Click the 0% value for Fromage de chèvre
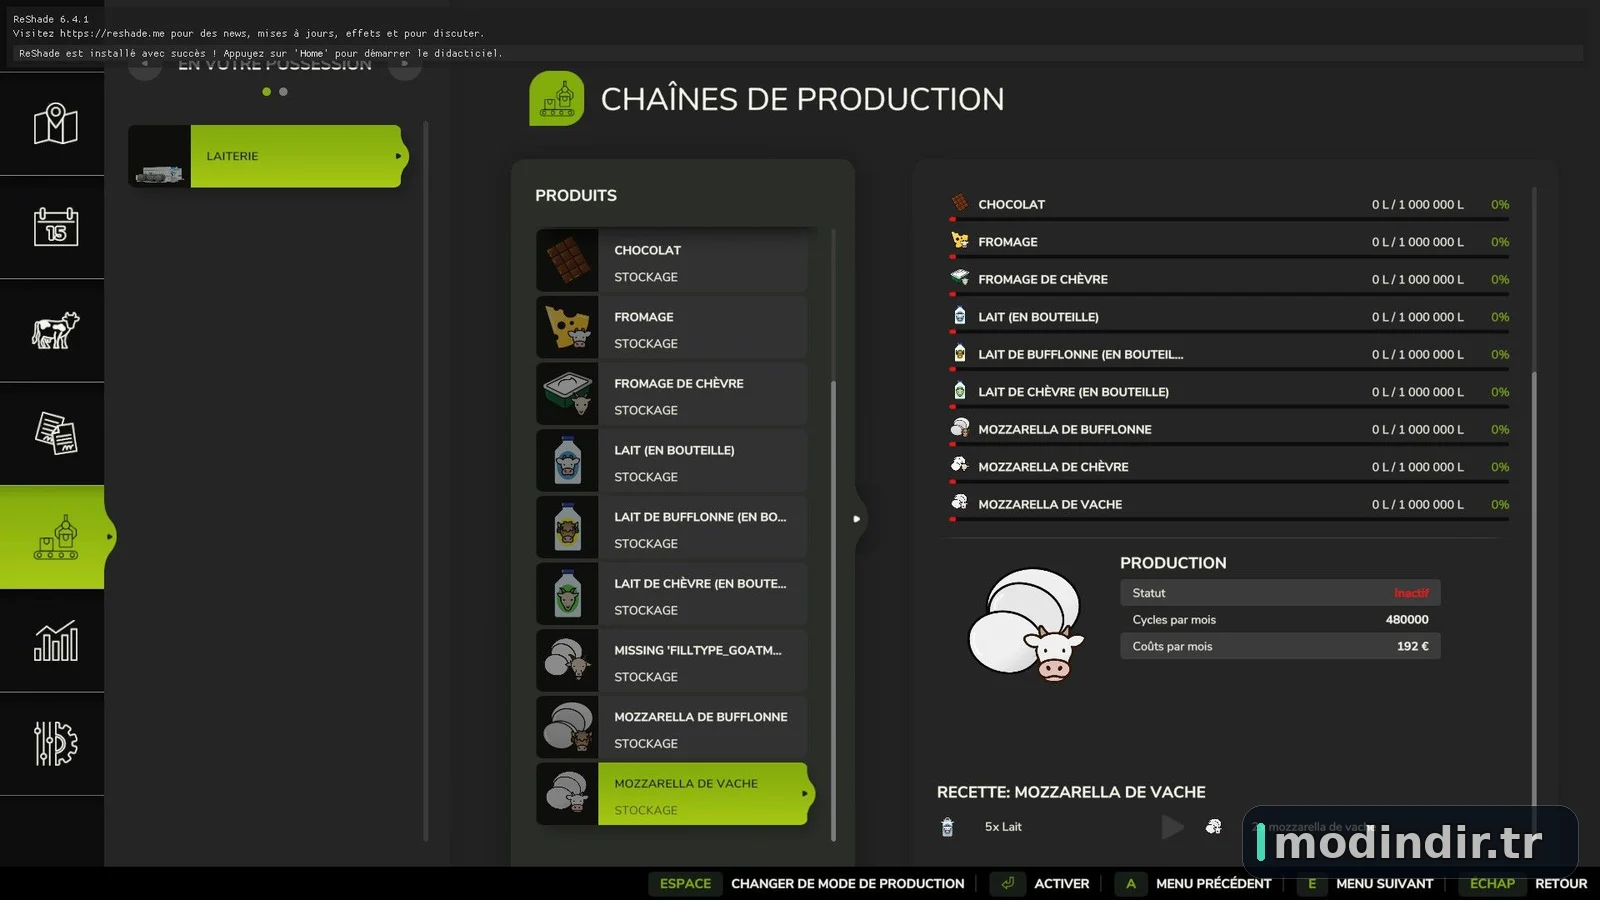 1500,279
